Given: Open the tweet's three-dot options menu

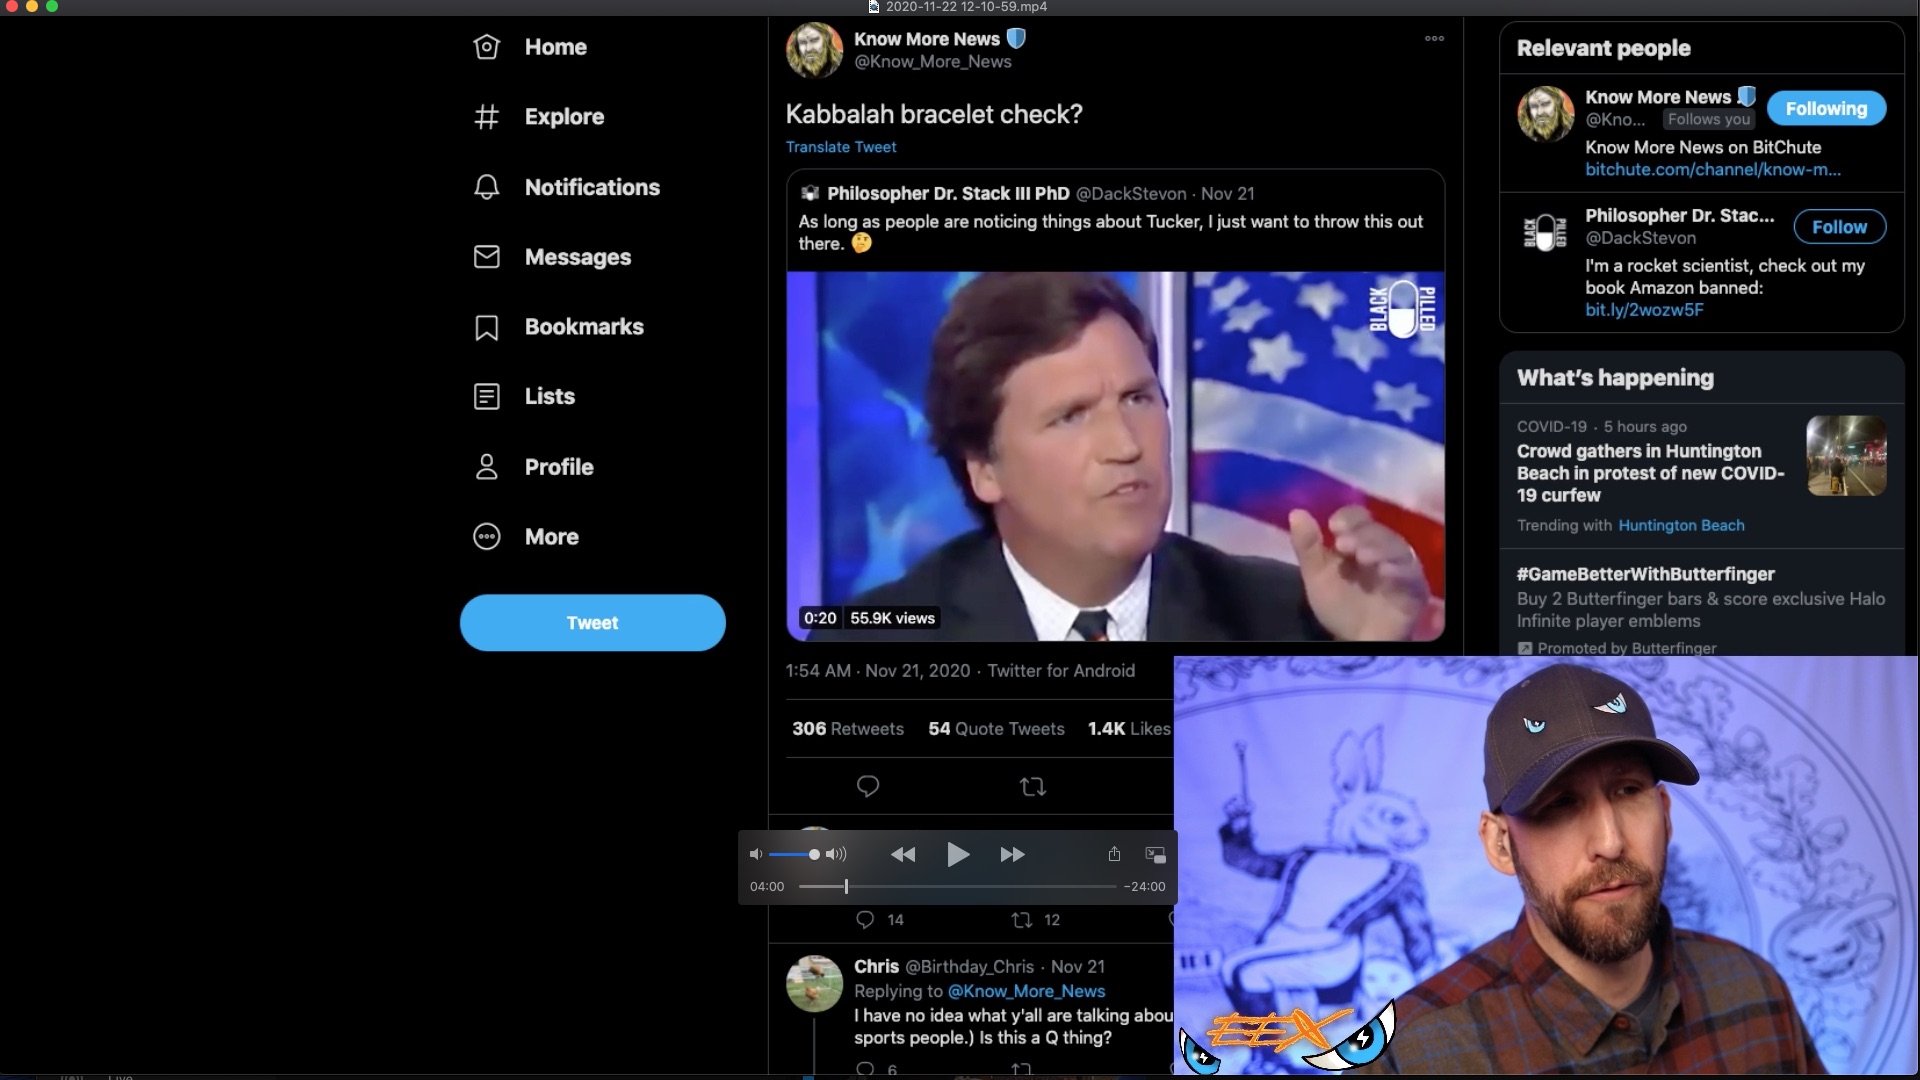Looking at the screenshot, I should pyautogui.click(x=1434, y=39).
